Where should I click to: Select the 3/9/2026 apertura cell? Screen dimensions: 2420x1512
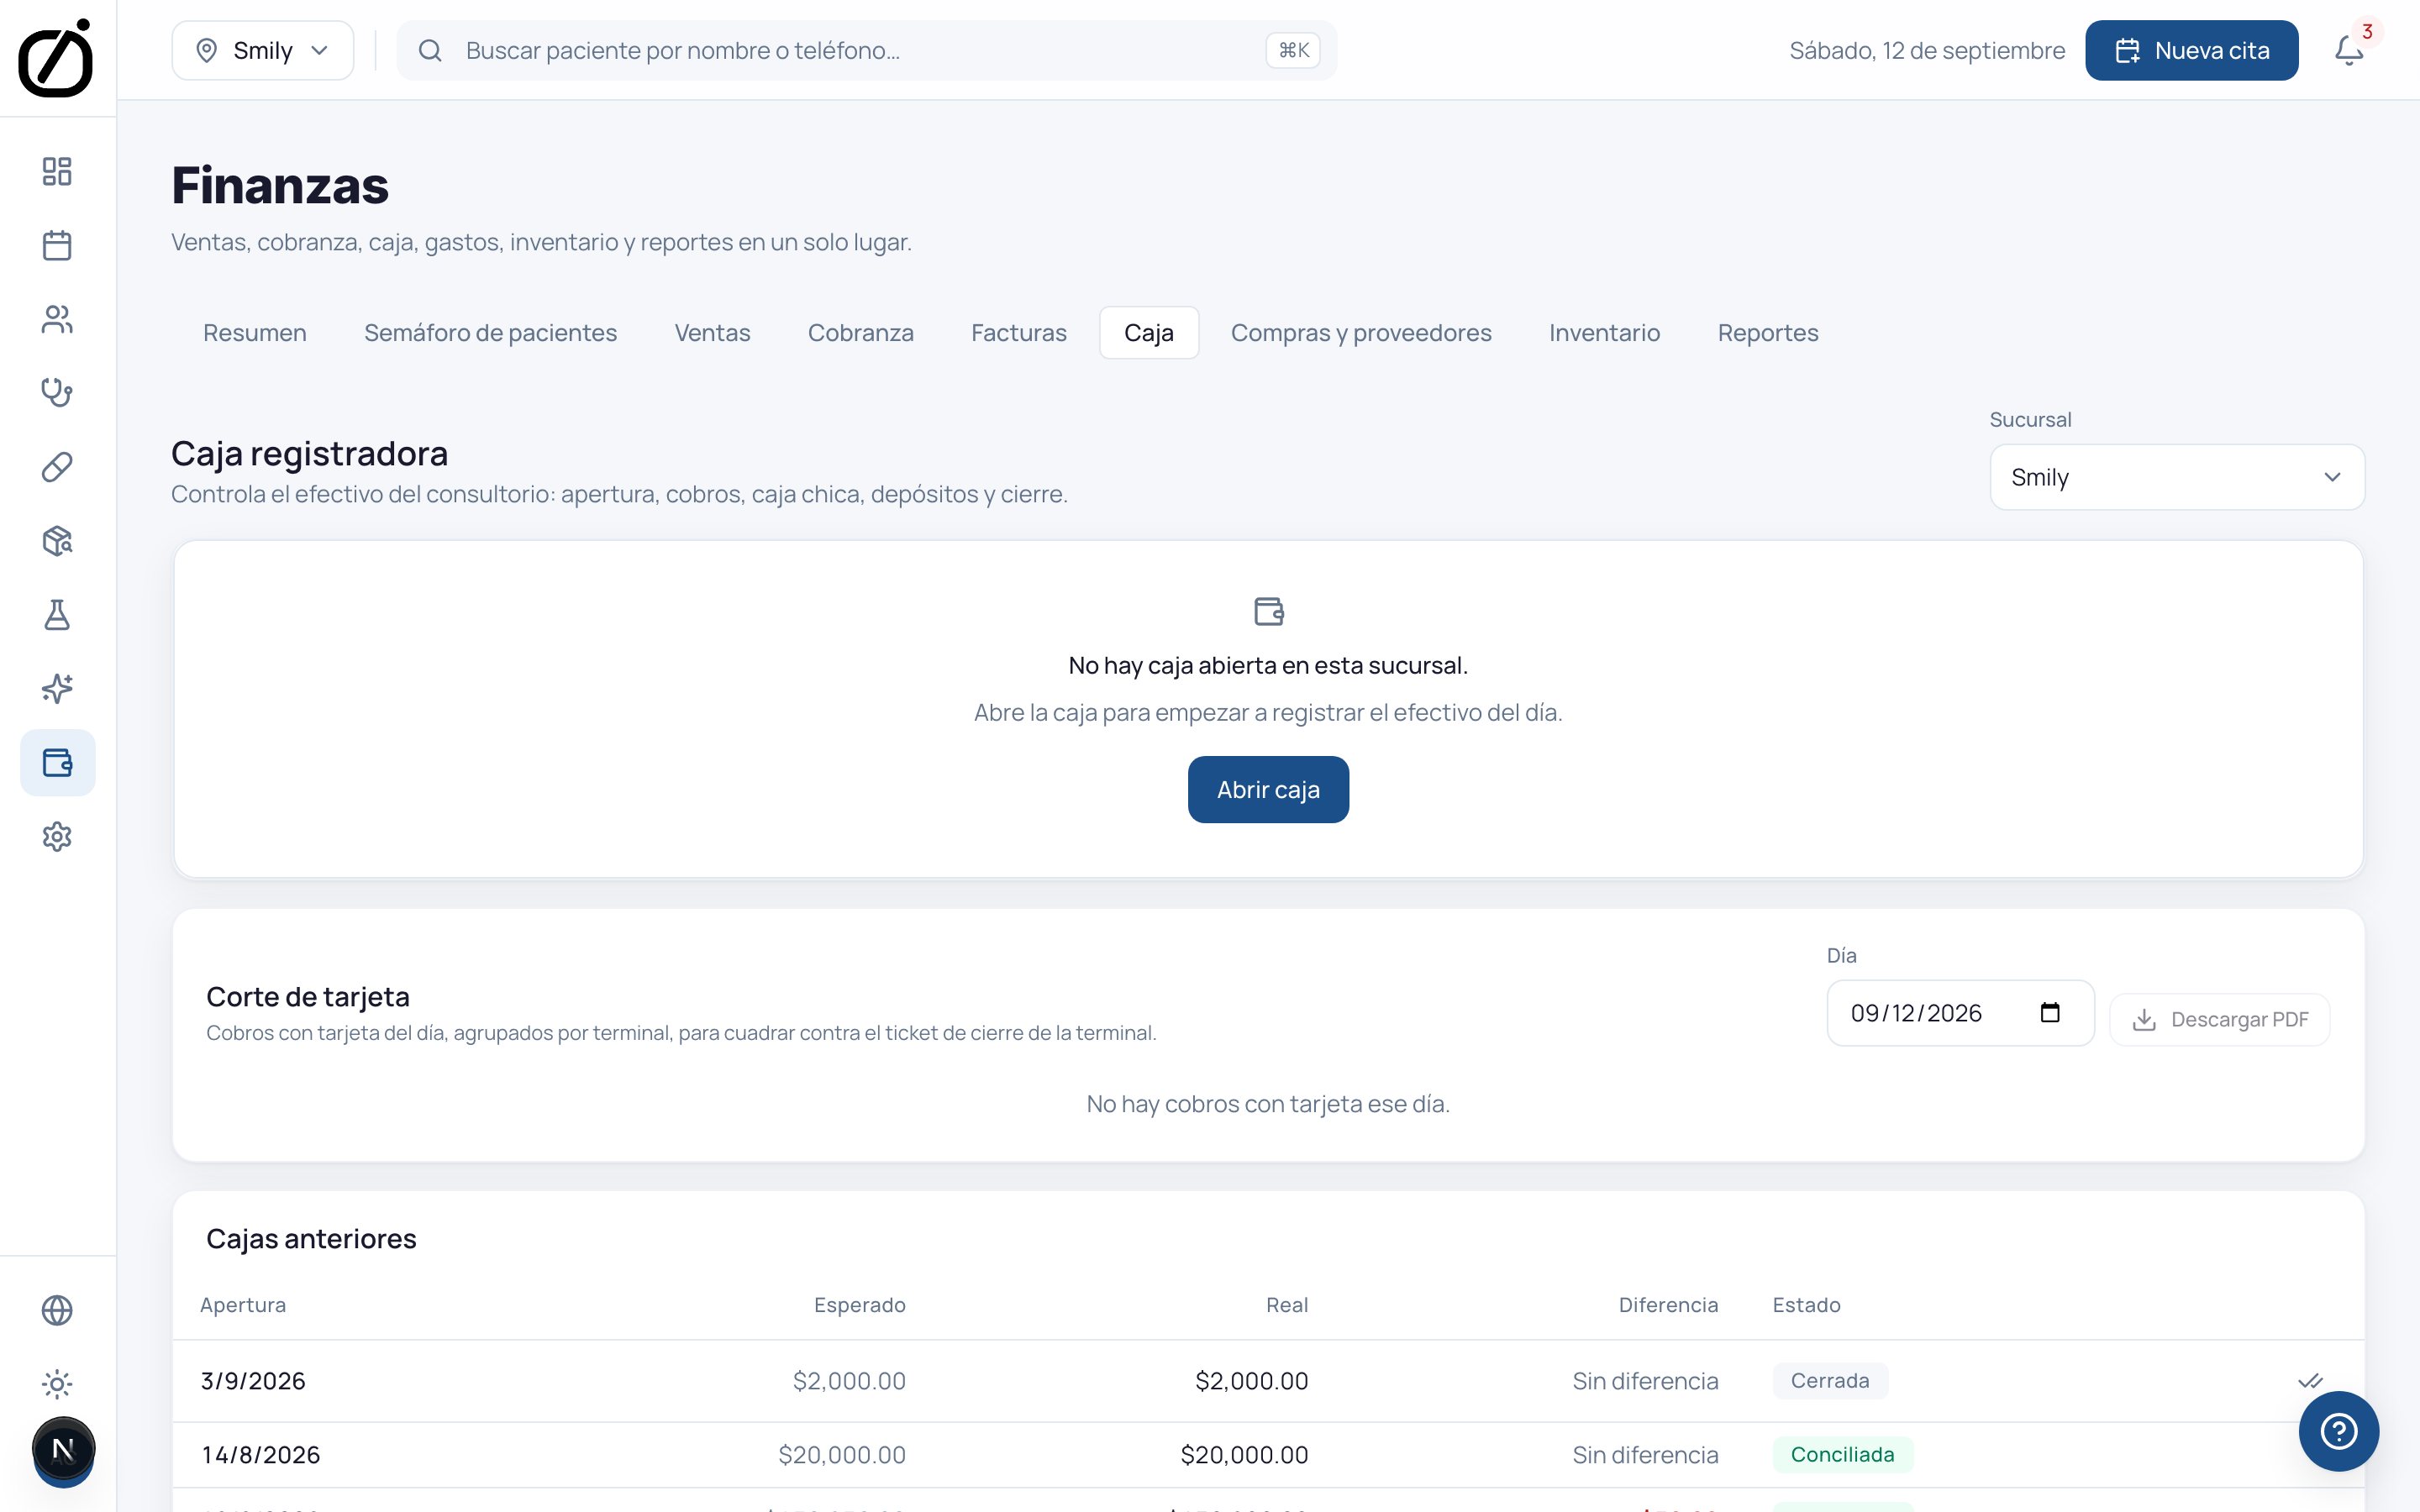point(253,1381)
